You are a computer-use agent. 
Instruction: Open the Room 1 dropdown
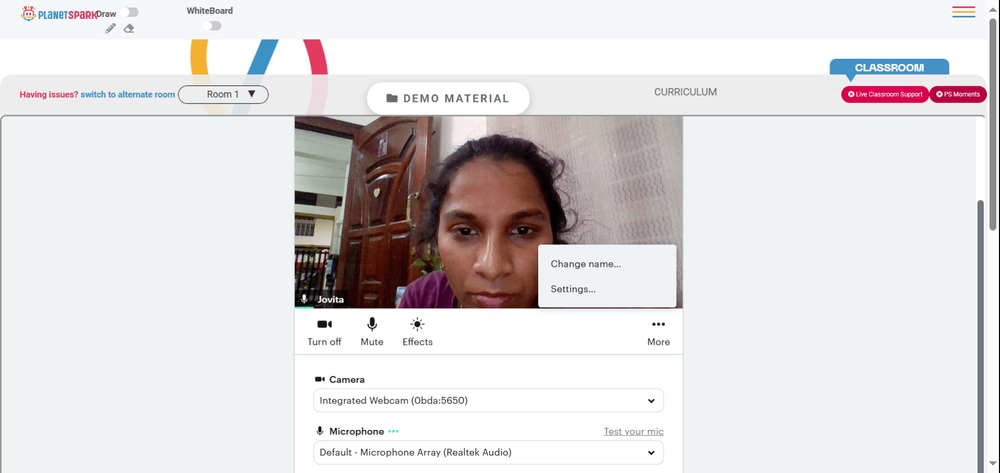[223, 94]
